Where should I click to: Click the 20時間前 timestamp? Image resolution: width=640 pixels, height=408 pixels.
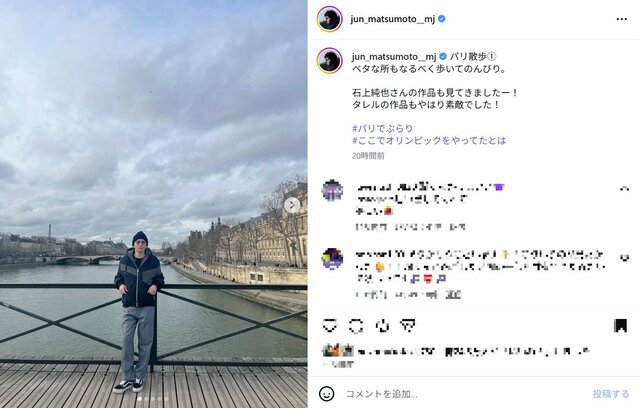tap(368, 156)
